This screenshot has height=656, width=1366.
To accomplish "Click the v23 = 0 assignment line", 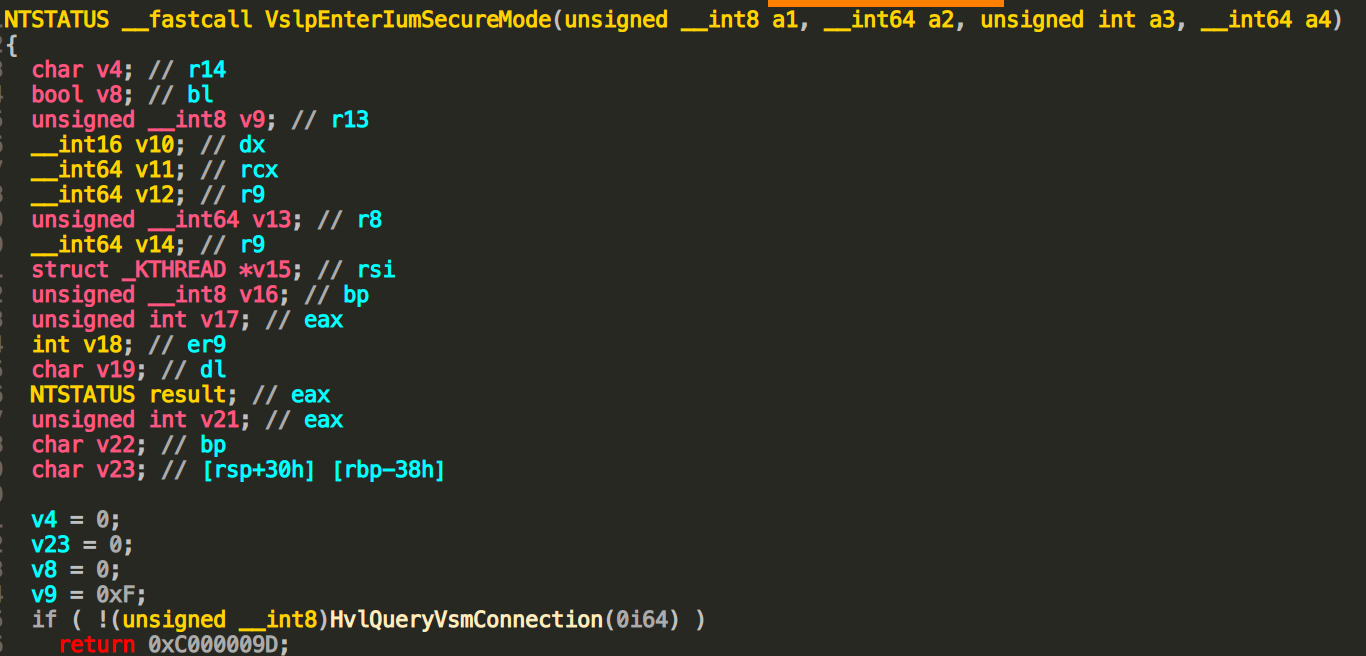I will point(82,545).
